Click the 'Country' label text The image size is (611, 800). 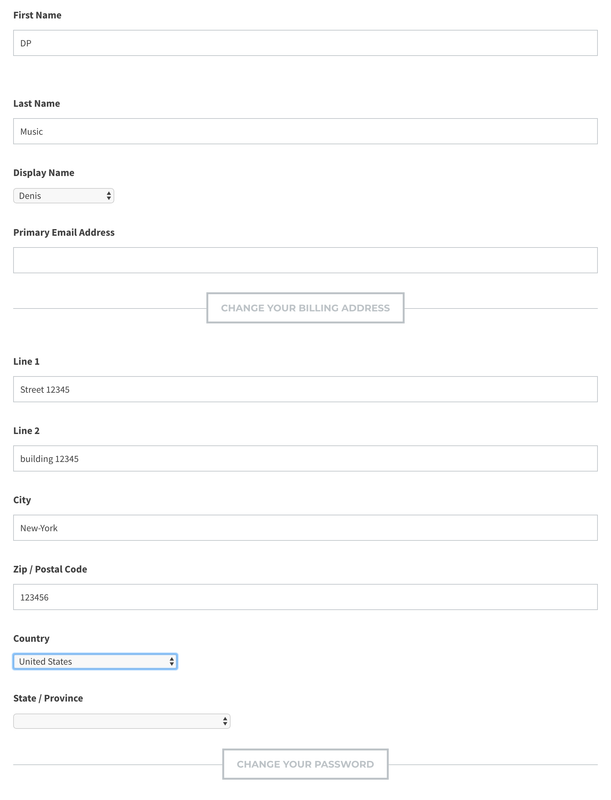click(x=31, y=638)
